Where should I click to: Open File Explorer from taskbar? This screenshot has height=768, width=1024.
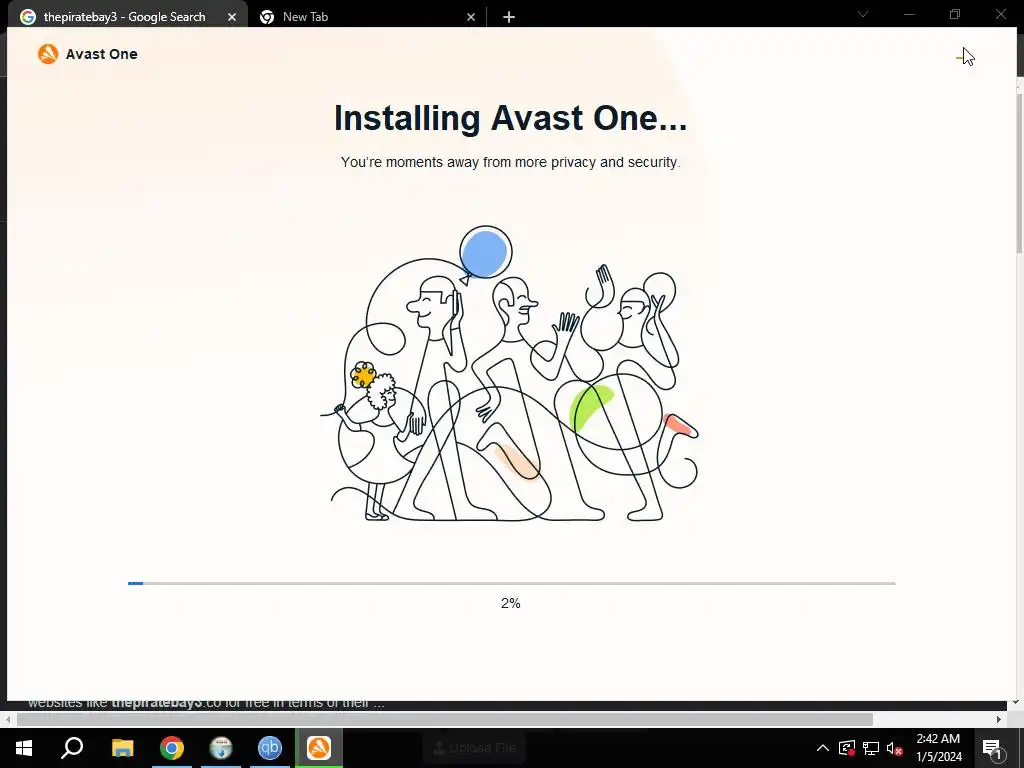(122, 748)
